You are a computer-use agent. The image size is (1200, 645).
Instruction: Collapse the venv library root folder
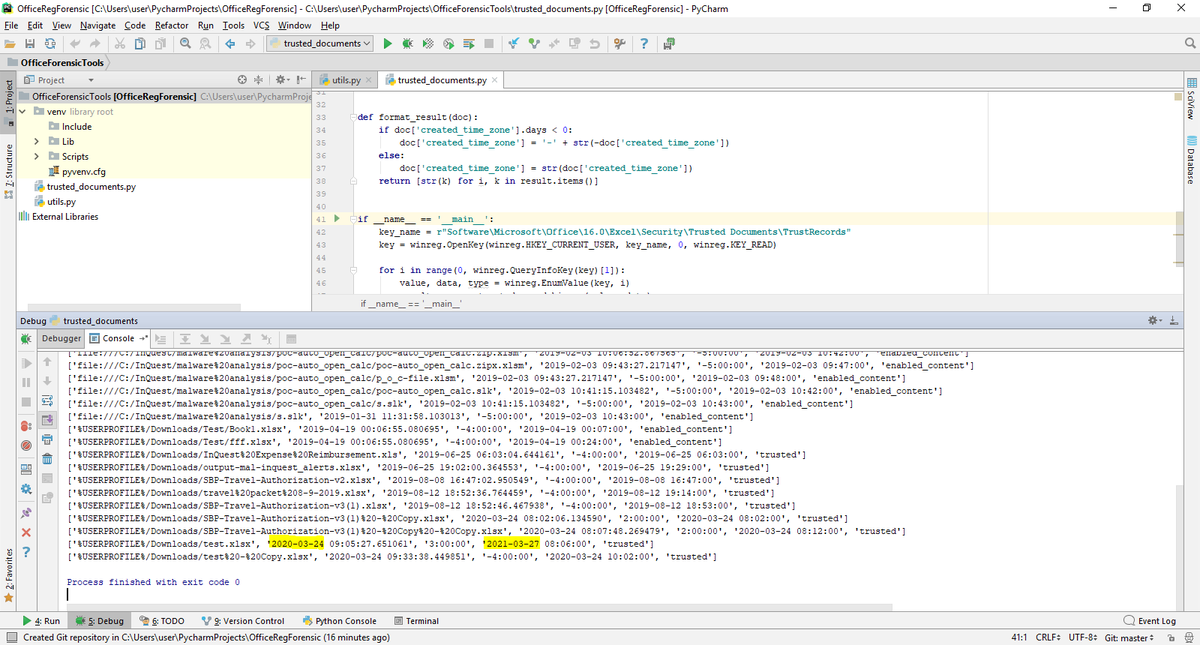[24, 111]
